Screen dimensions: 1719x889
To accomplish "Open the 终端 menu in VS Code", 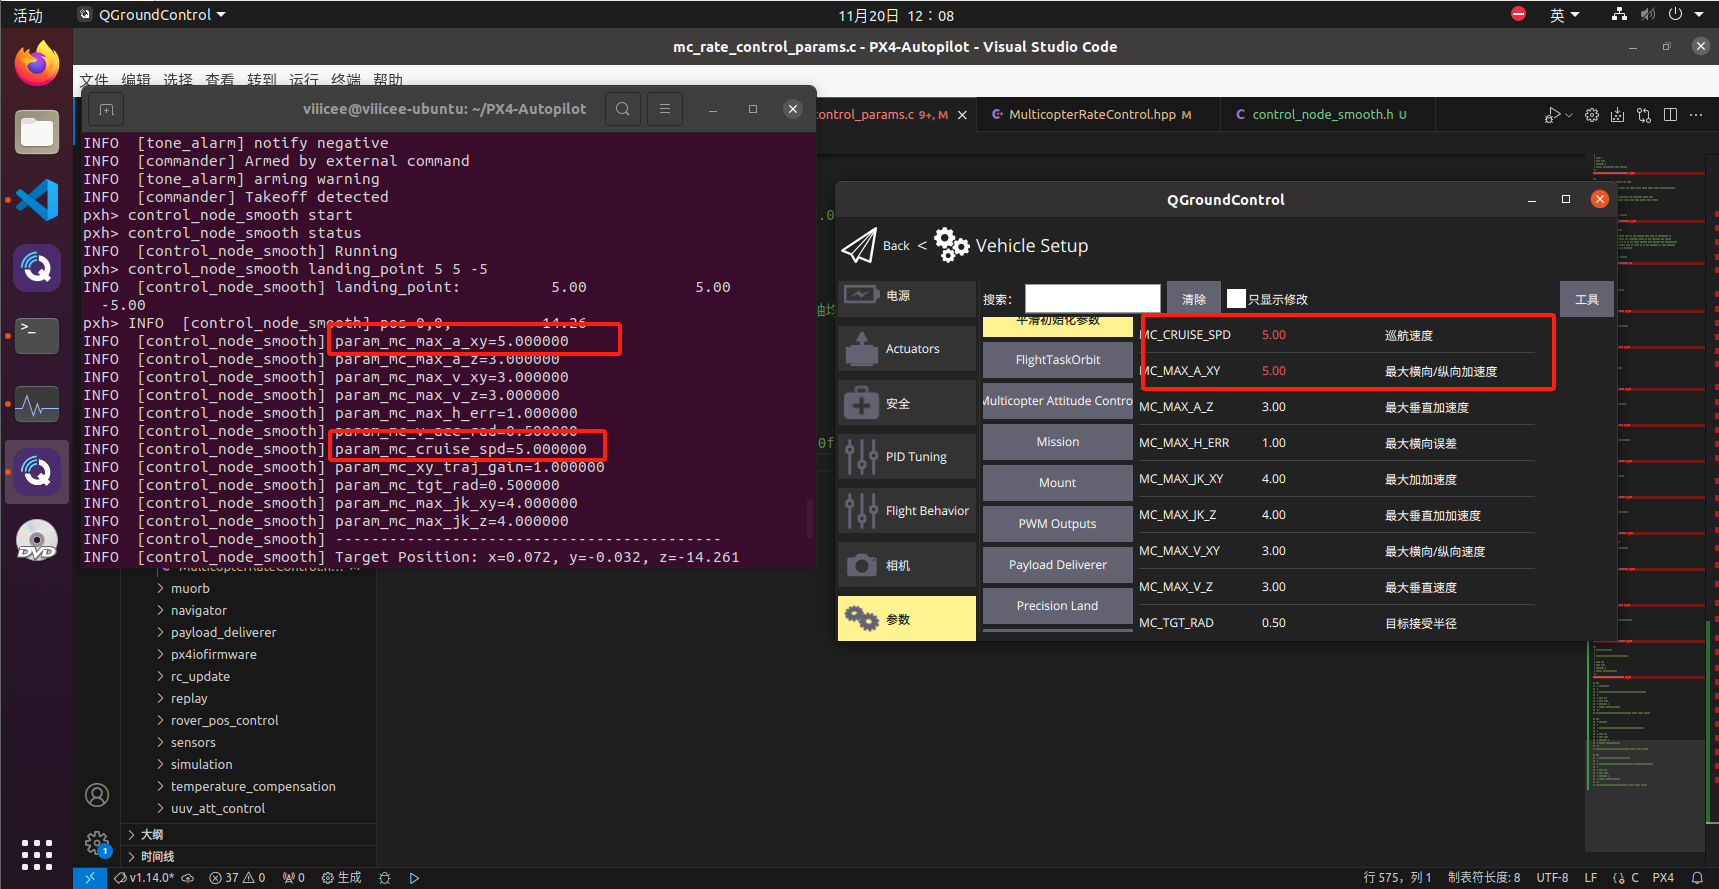I will [346, 80].
